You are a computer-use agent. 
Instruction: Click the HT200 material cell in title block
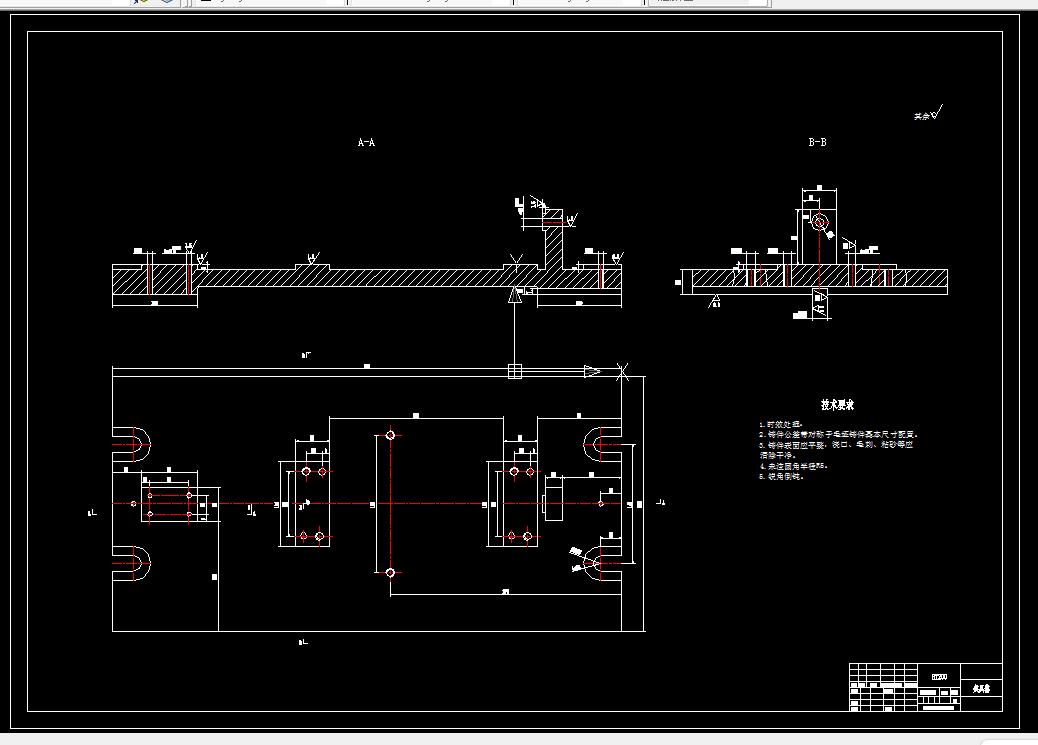tap(939, 677)
